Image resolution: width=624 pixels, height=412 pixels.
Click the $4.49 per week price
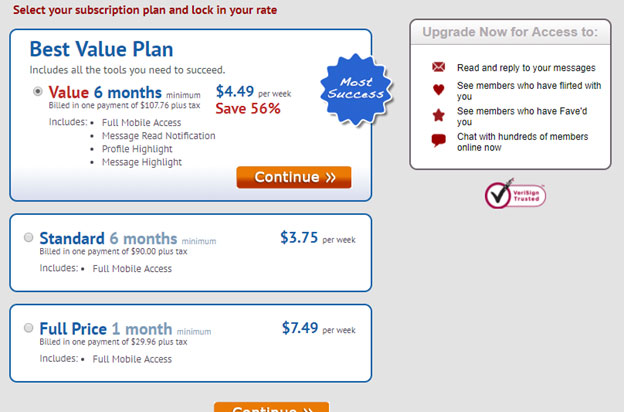point(254,92)
